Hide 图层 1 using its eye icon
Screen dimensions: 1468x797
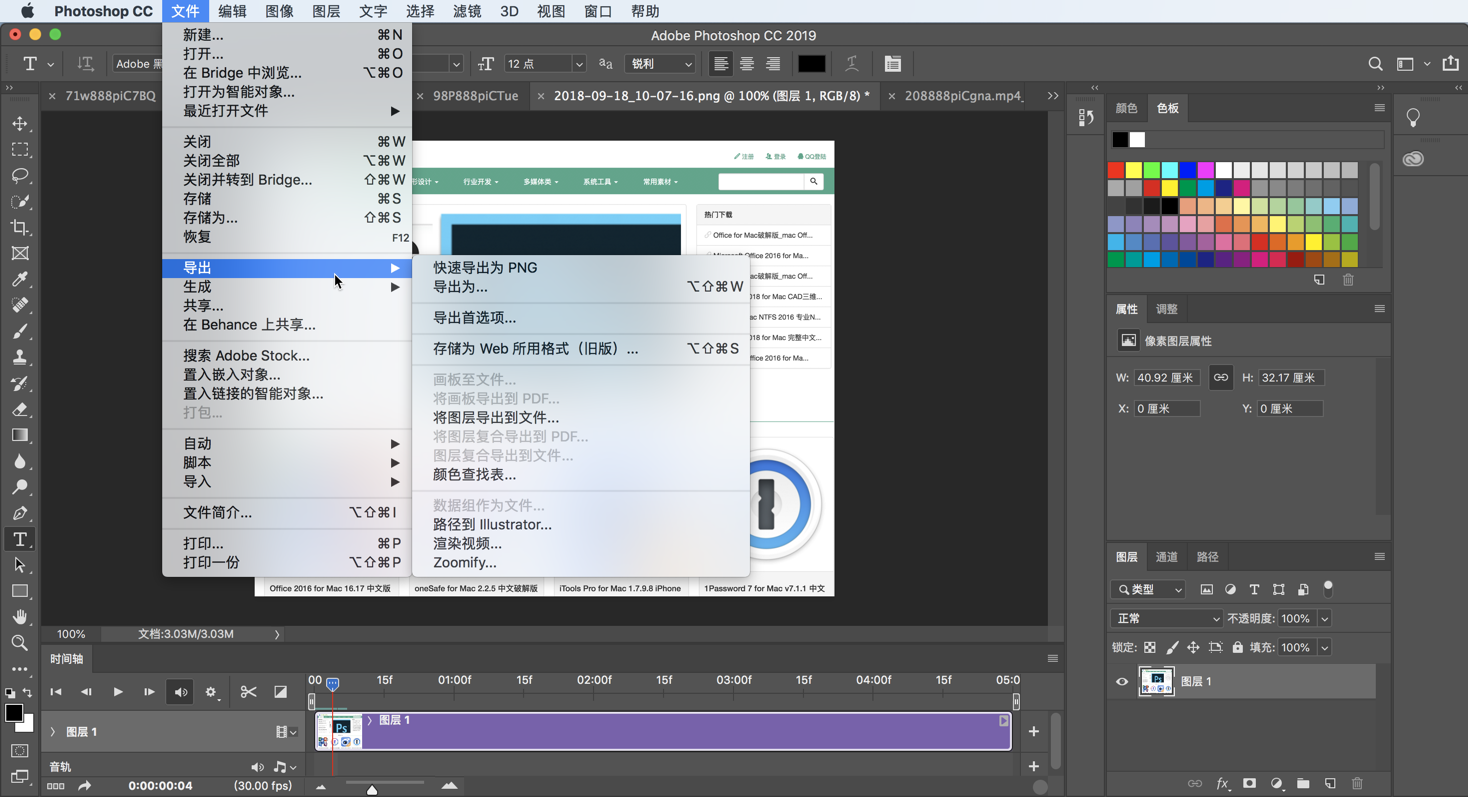(1121, 681)
